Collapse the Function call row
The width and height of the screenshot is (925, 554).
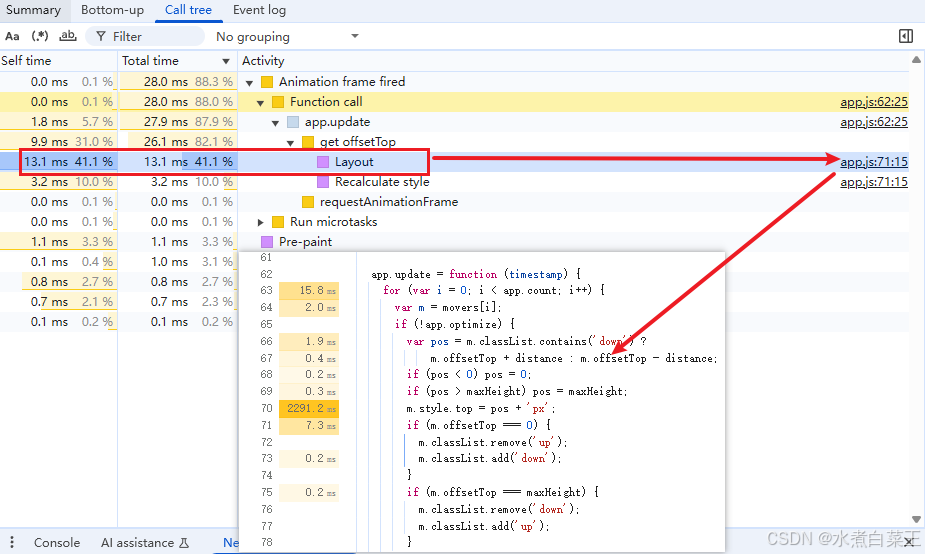260,103
